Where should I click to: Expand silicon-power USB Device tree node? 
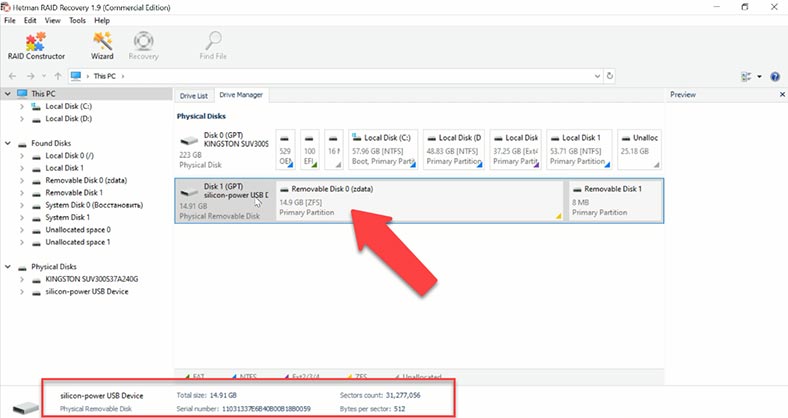(22, 292)
